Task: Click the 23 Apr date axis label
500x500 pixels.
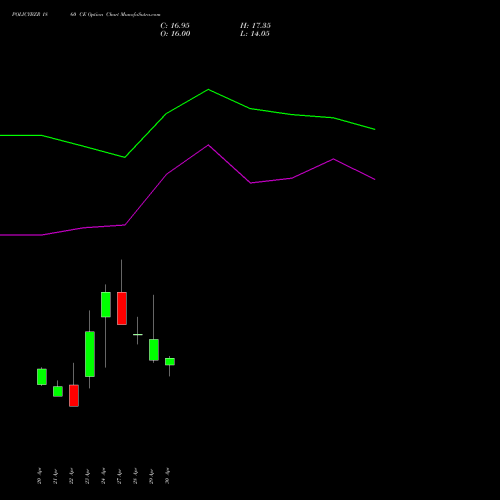Action: 87,476
